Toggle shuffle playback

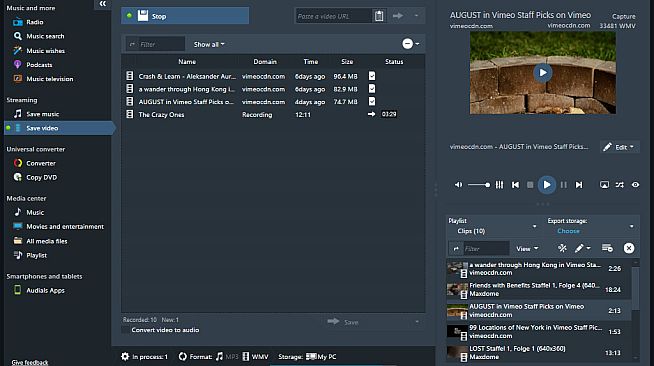point(620,185)
